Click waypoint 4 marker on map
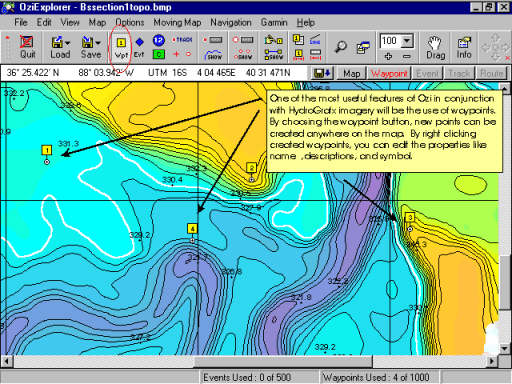This screenshot has width=512, height=384. [192, 229]
